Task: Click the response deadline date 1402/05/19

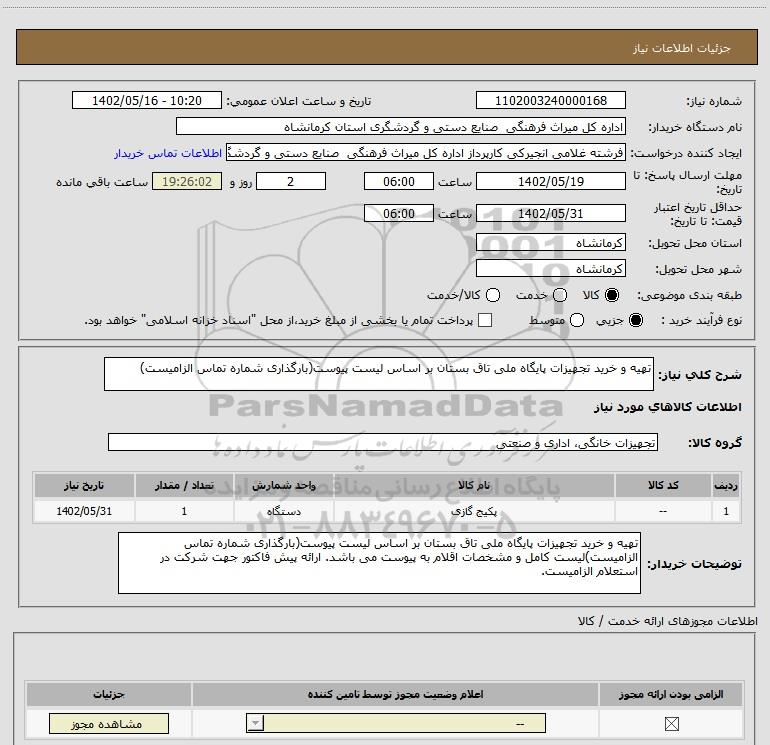Action: pos(550,181)
